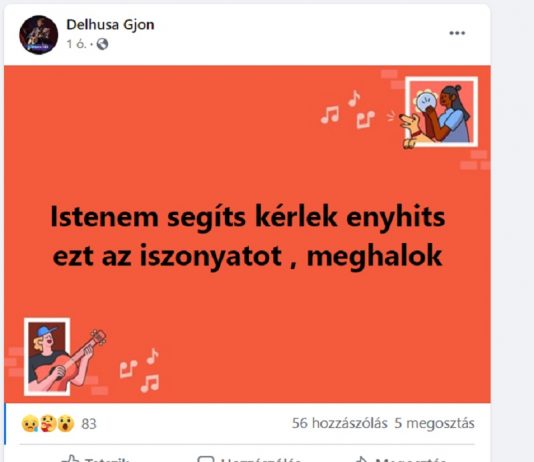
Task: Open the three-dot post options menu
Action: [457, 33]
